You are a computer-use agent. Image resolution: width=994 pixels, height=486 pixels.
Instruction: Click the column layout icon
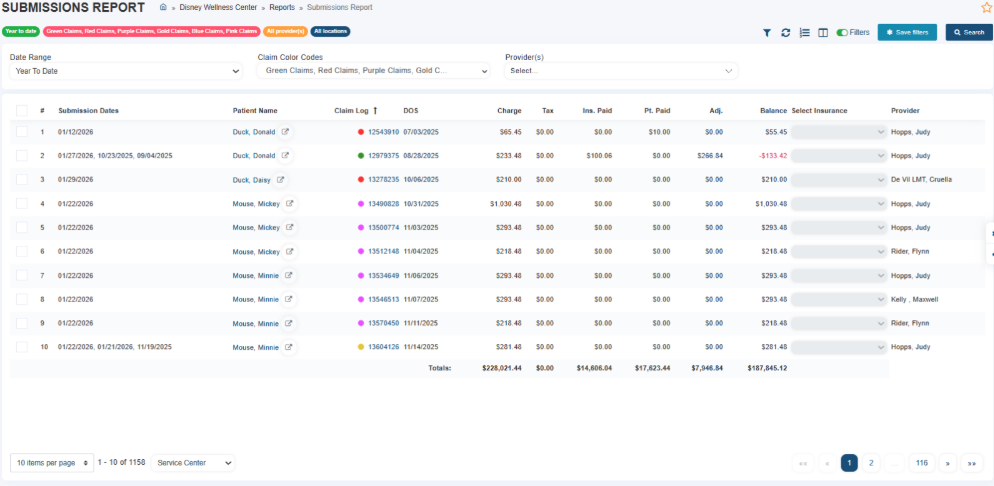[822, 33]
